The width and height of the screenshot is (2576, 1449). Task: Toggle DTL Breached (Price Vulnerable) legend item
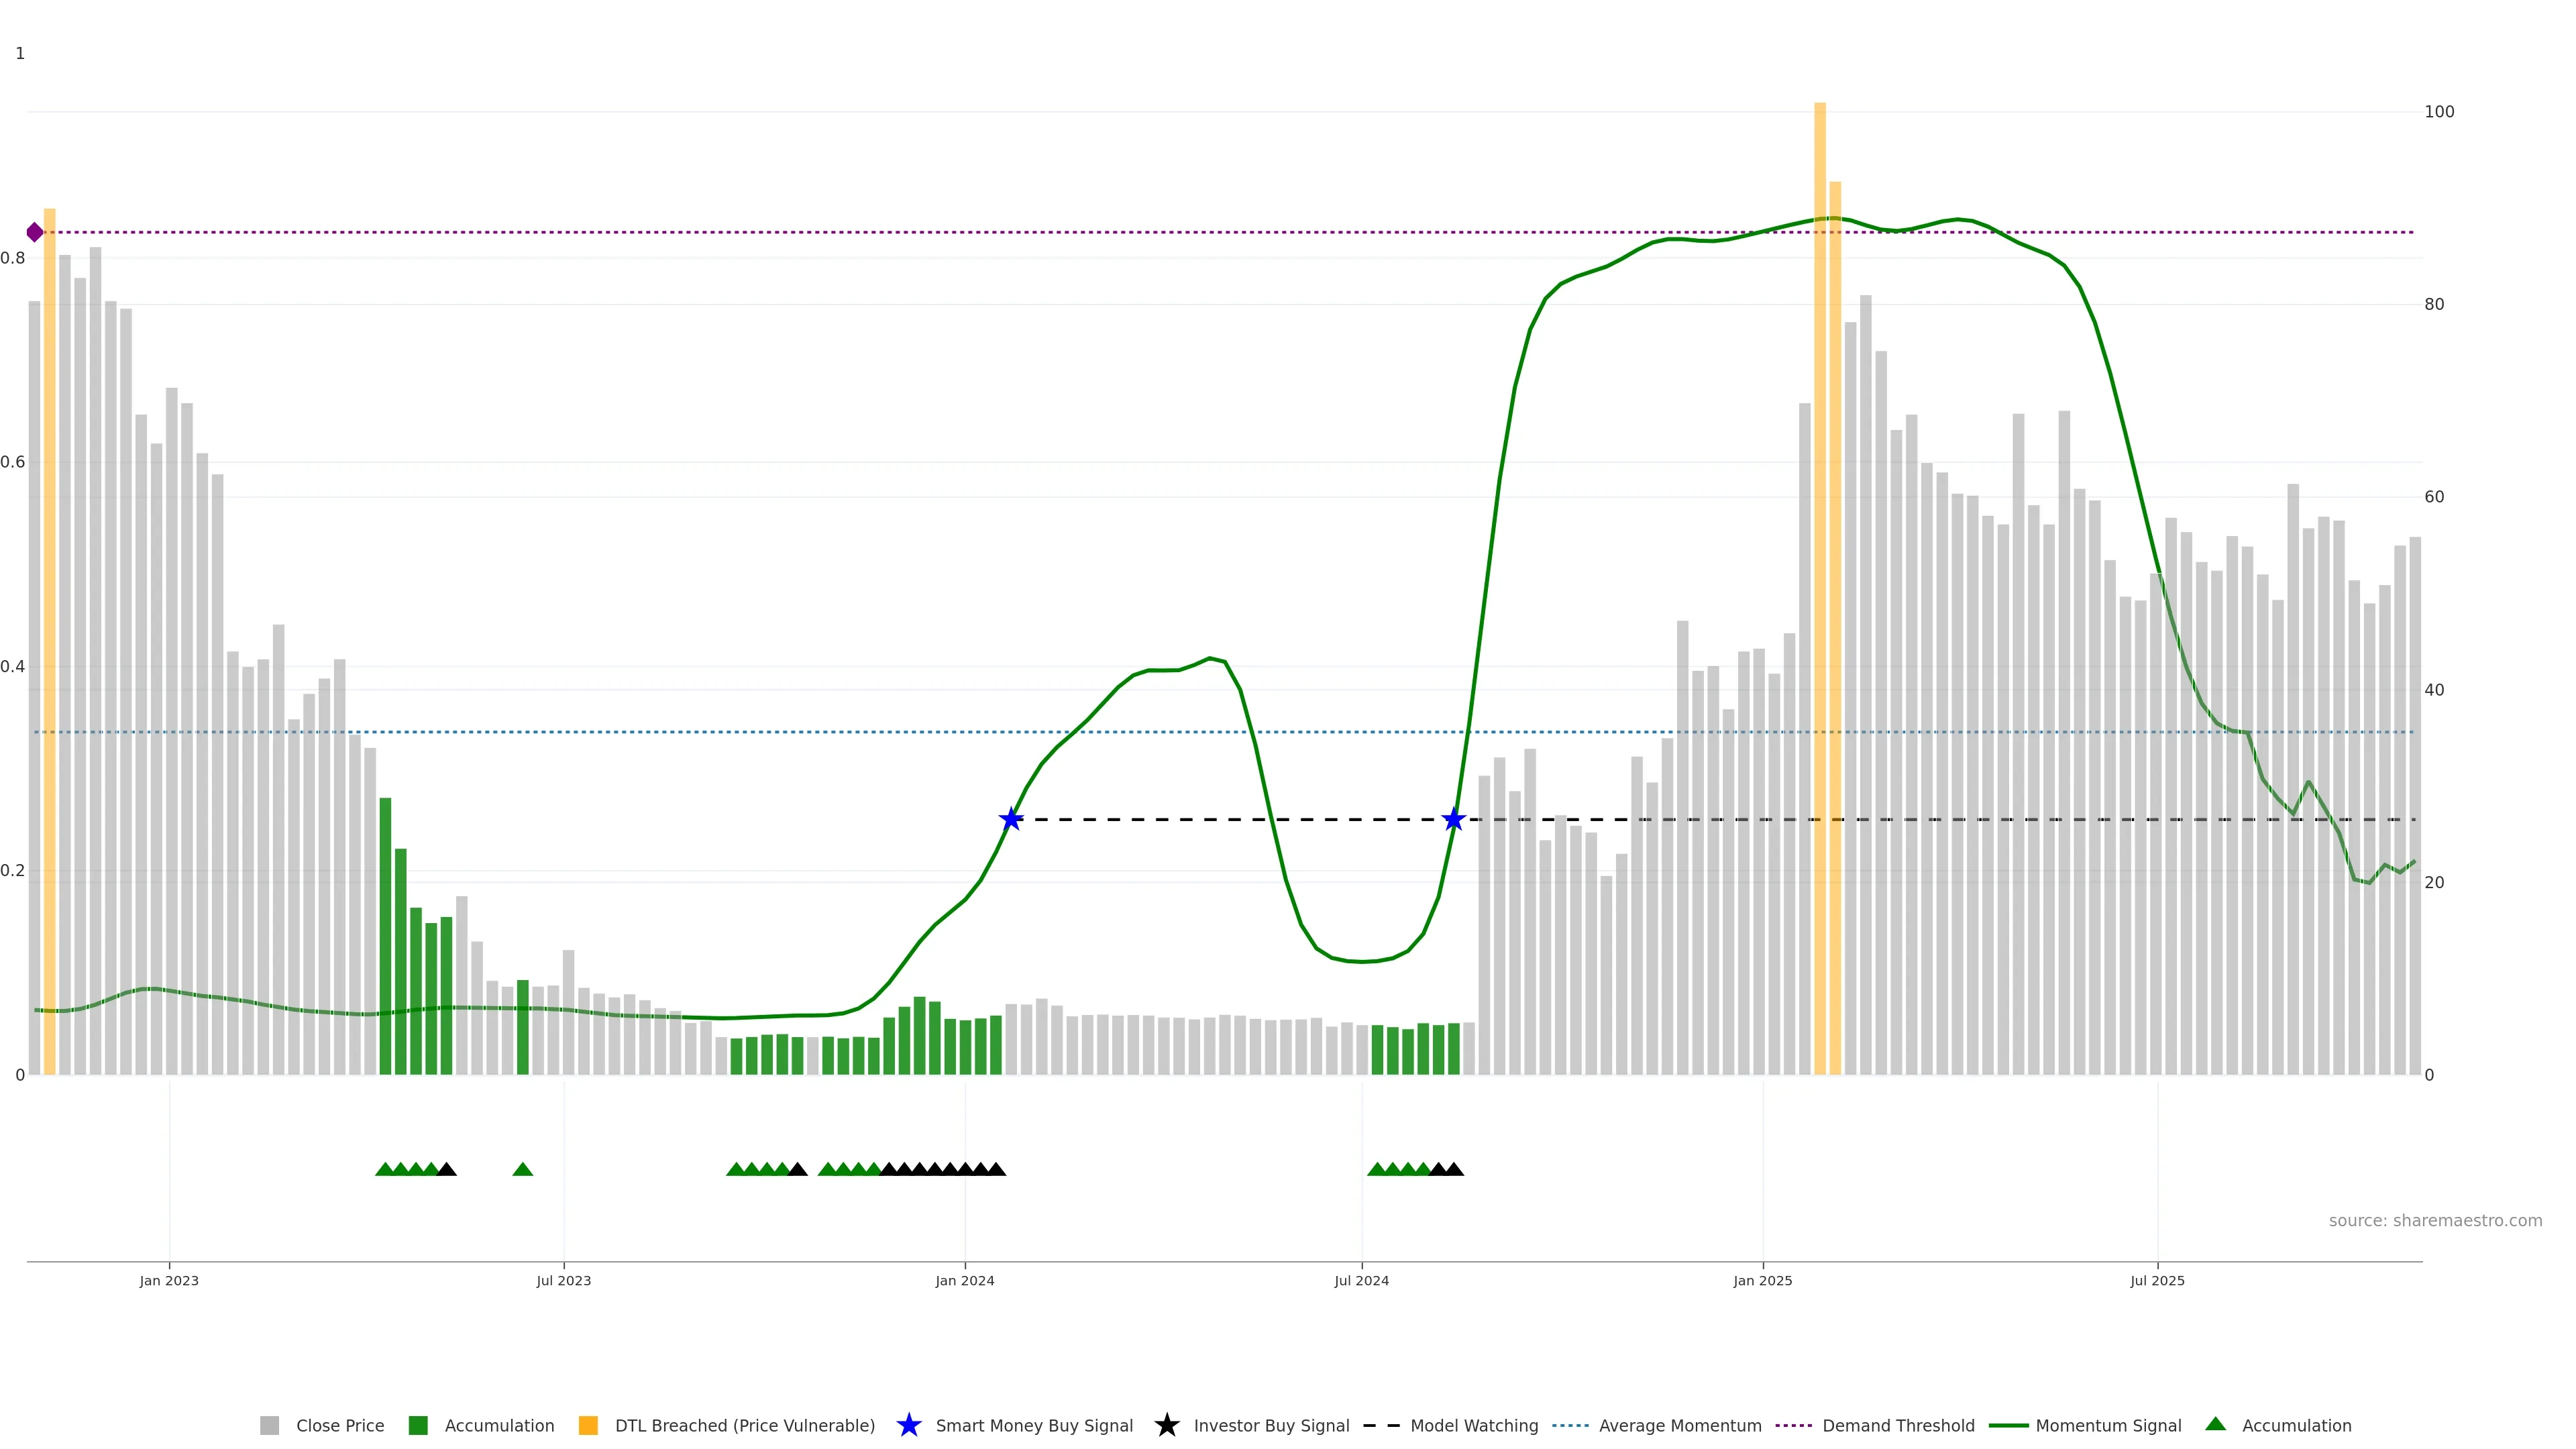(744, 1425)
